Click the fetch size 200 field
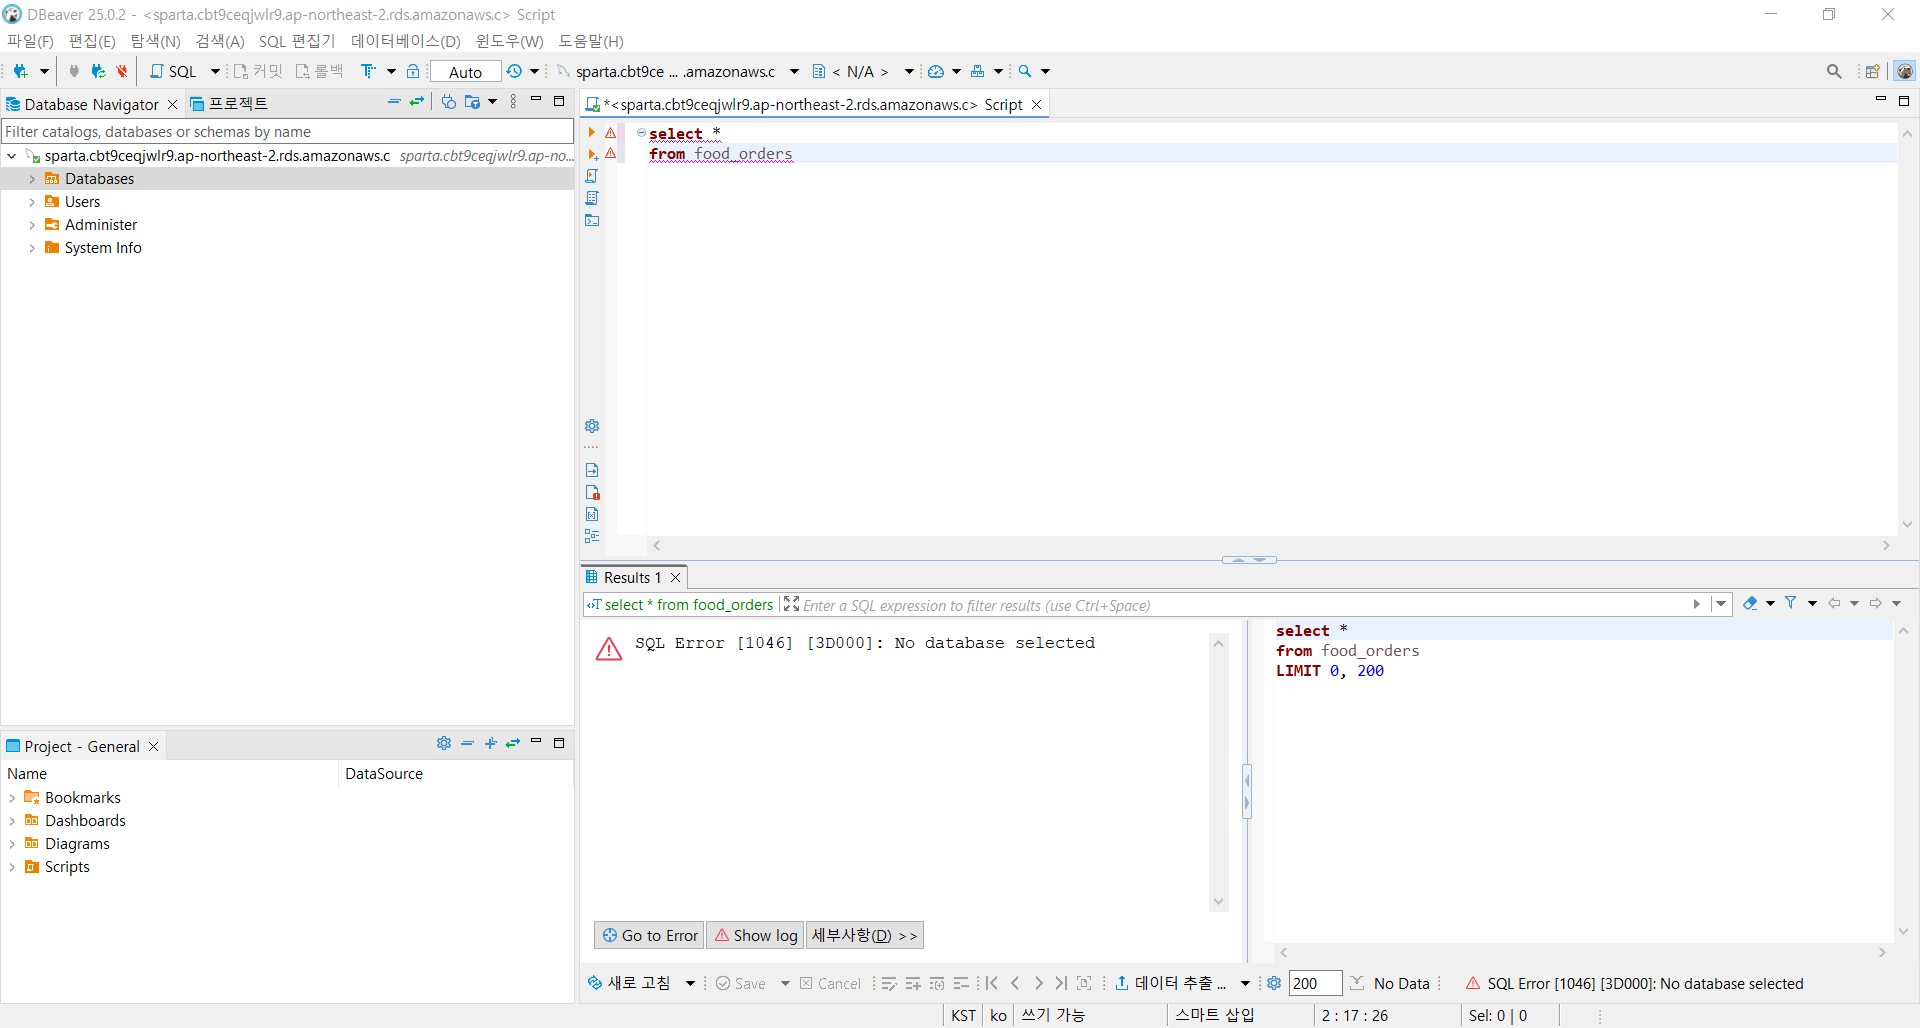The width and height of the screenshot is (1920, 1028). point(1315,983)
